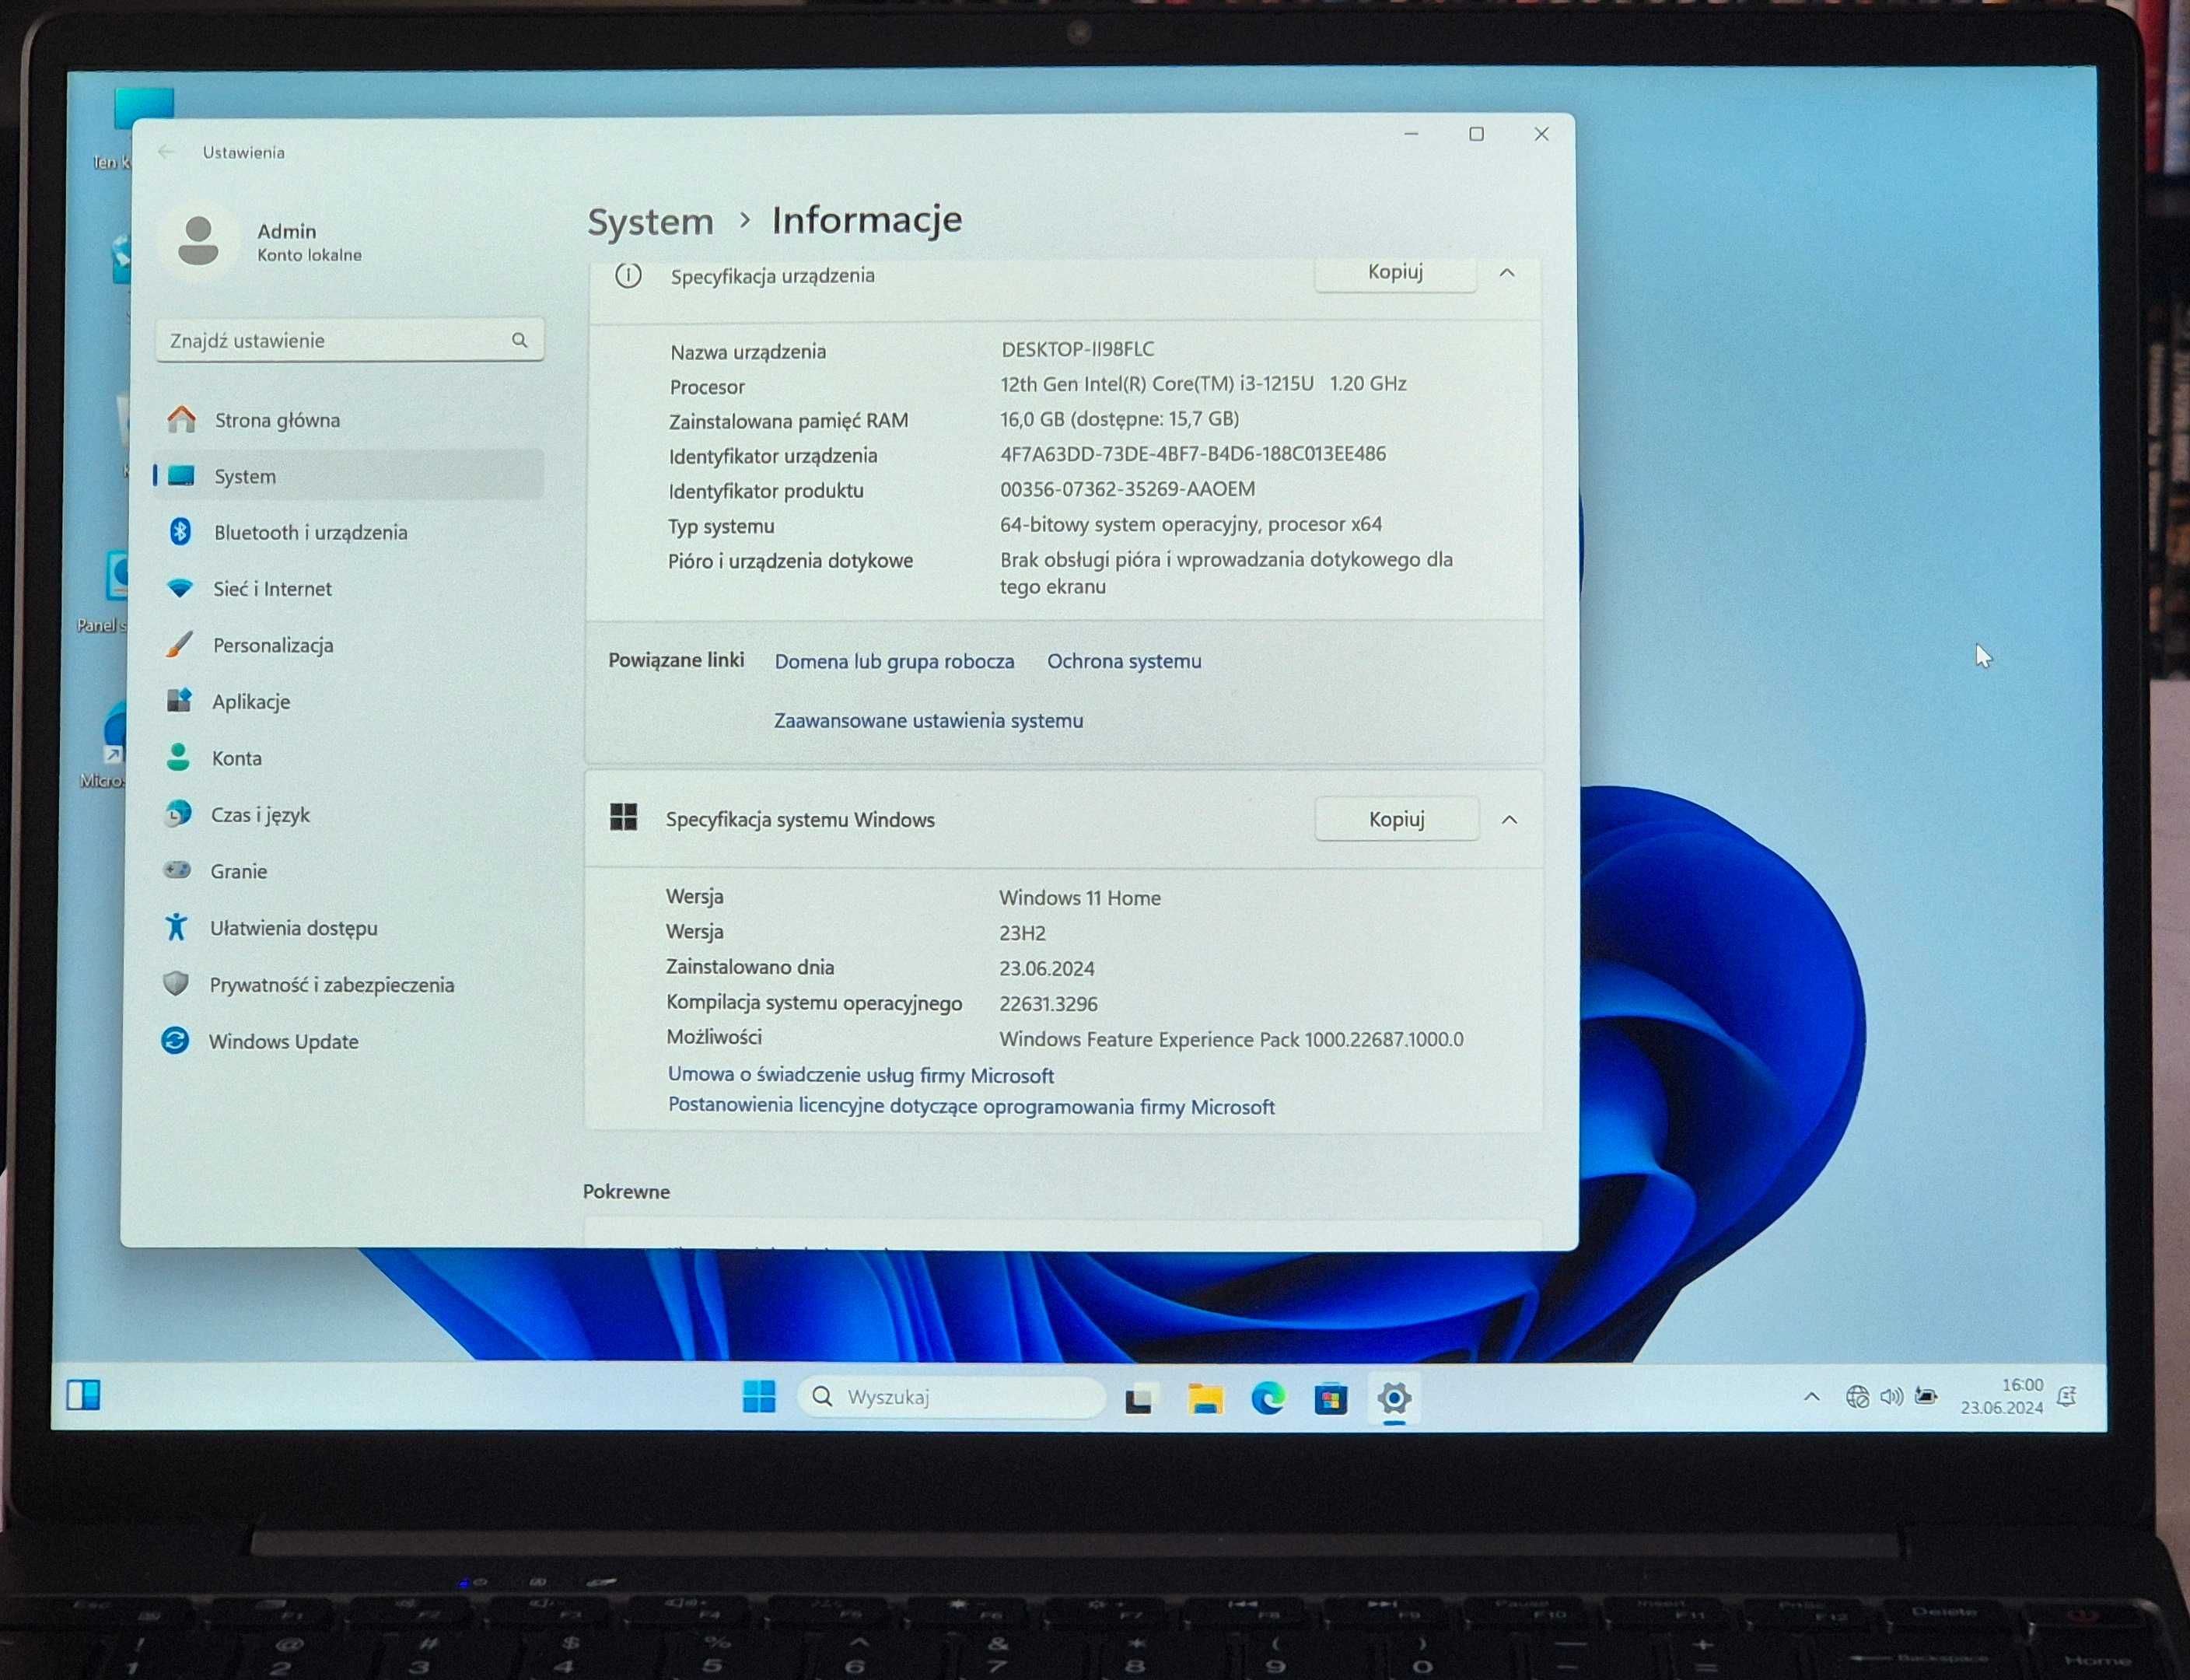Select the 23H2 version value
2190x1680 pixels.
pos(1022,933)
